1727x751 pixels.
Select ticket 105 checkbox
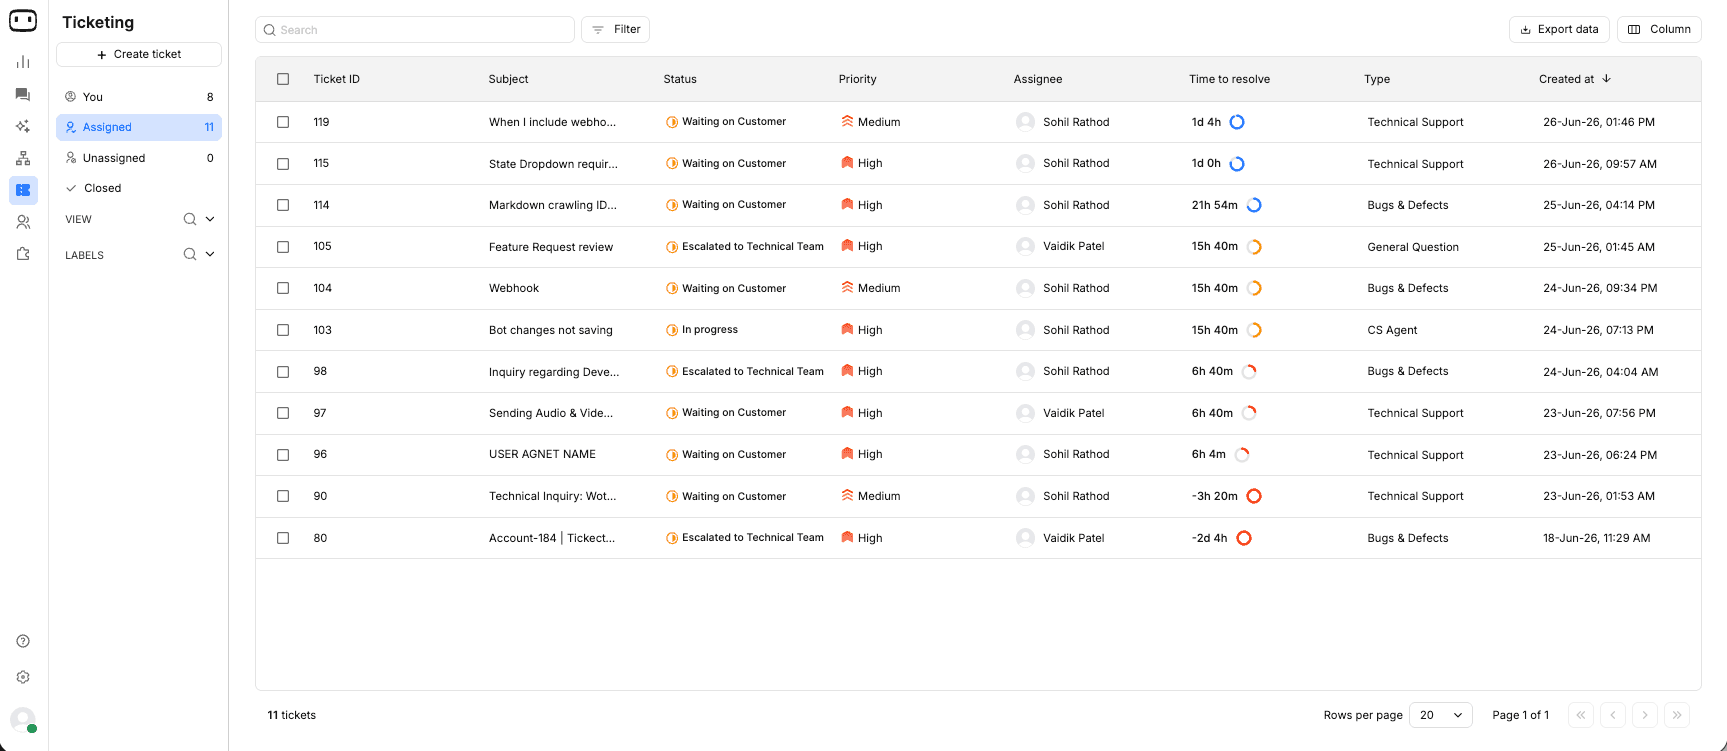tap(283, 246)
